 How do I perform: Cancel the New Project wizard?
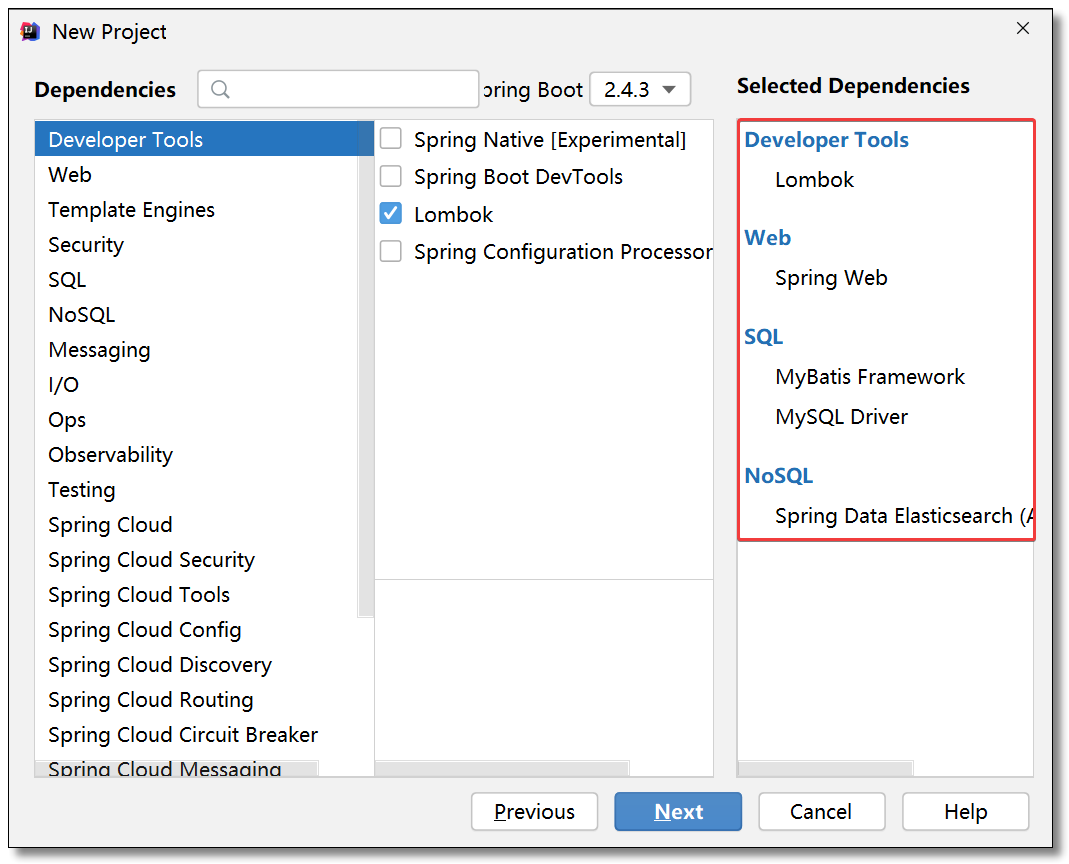[x=822, y=811]
